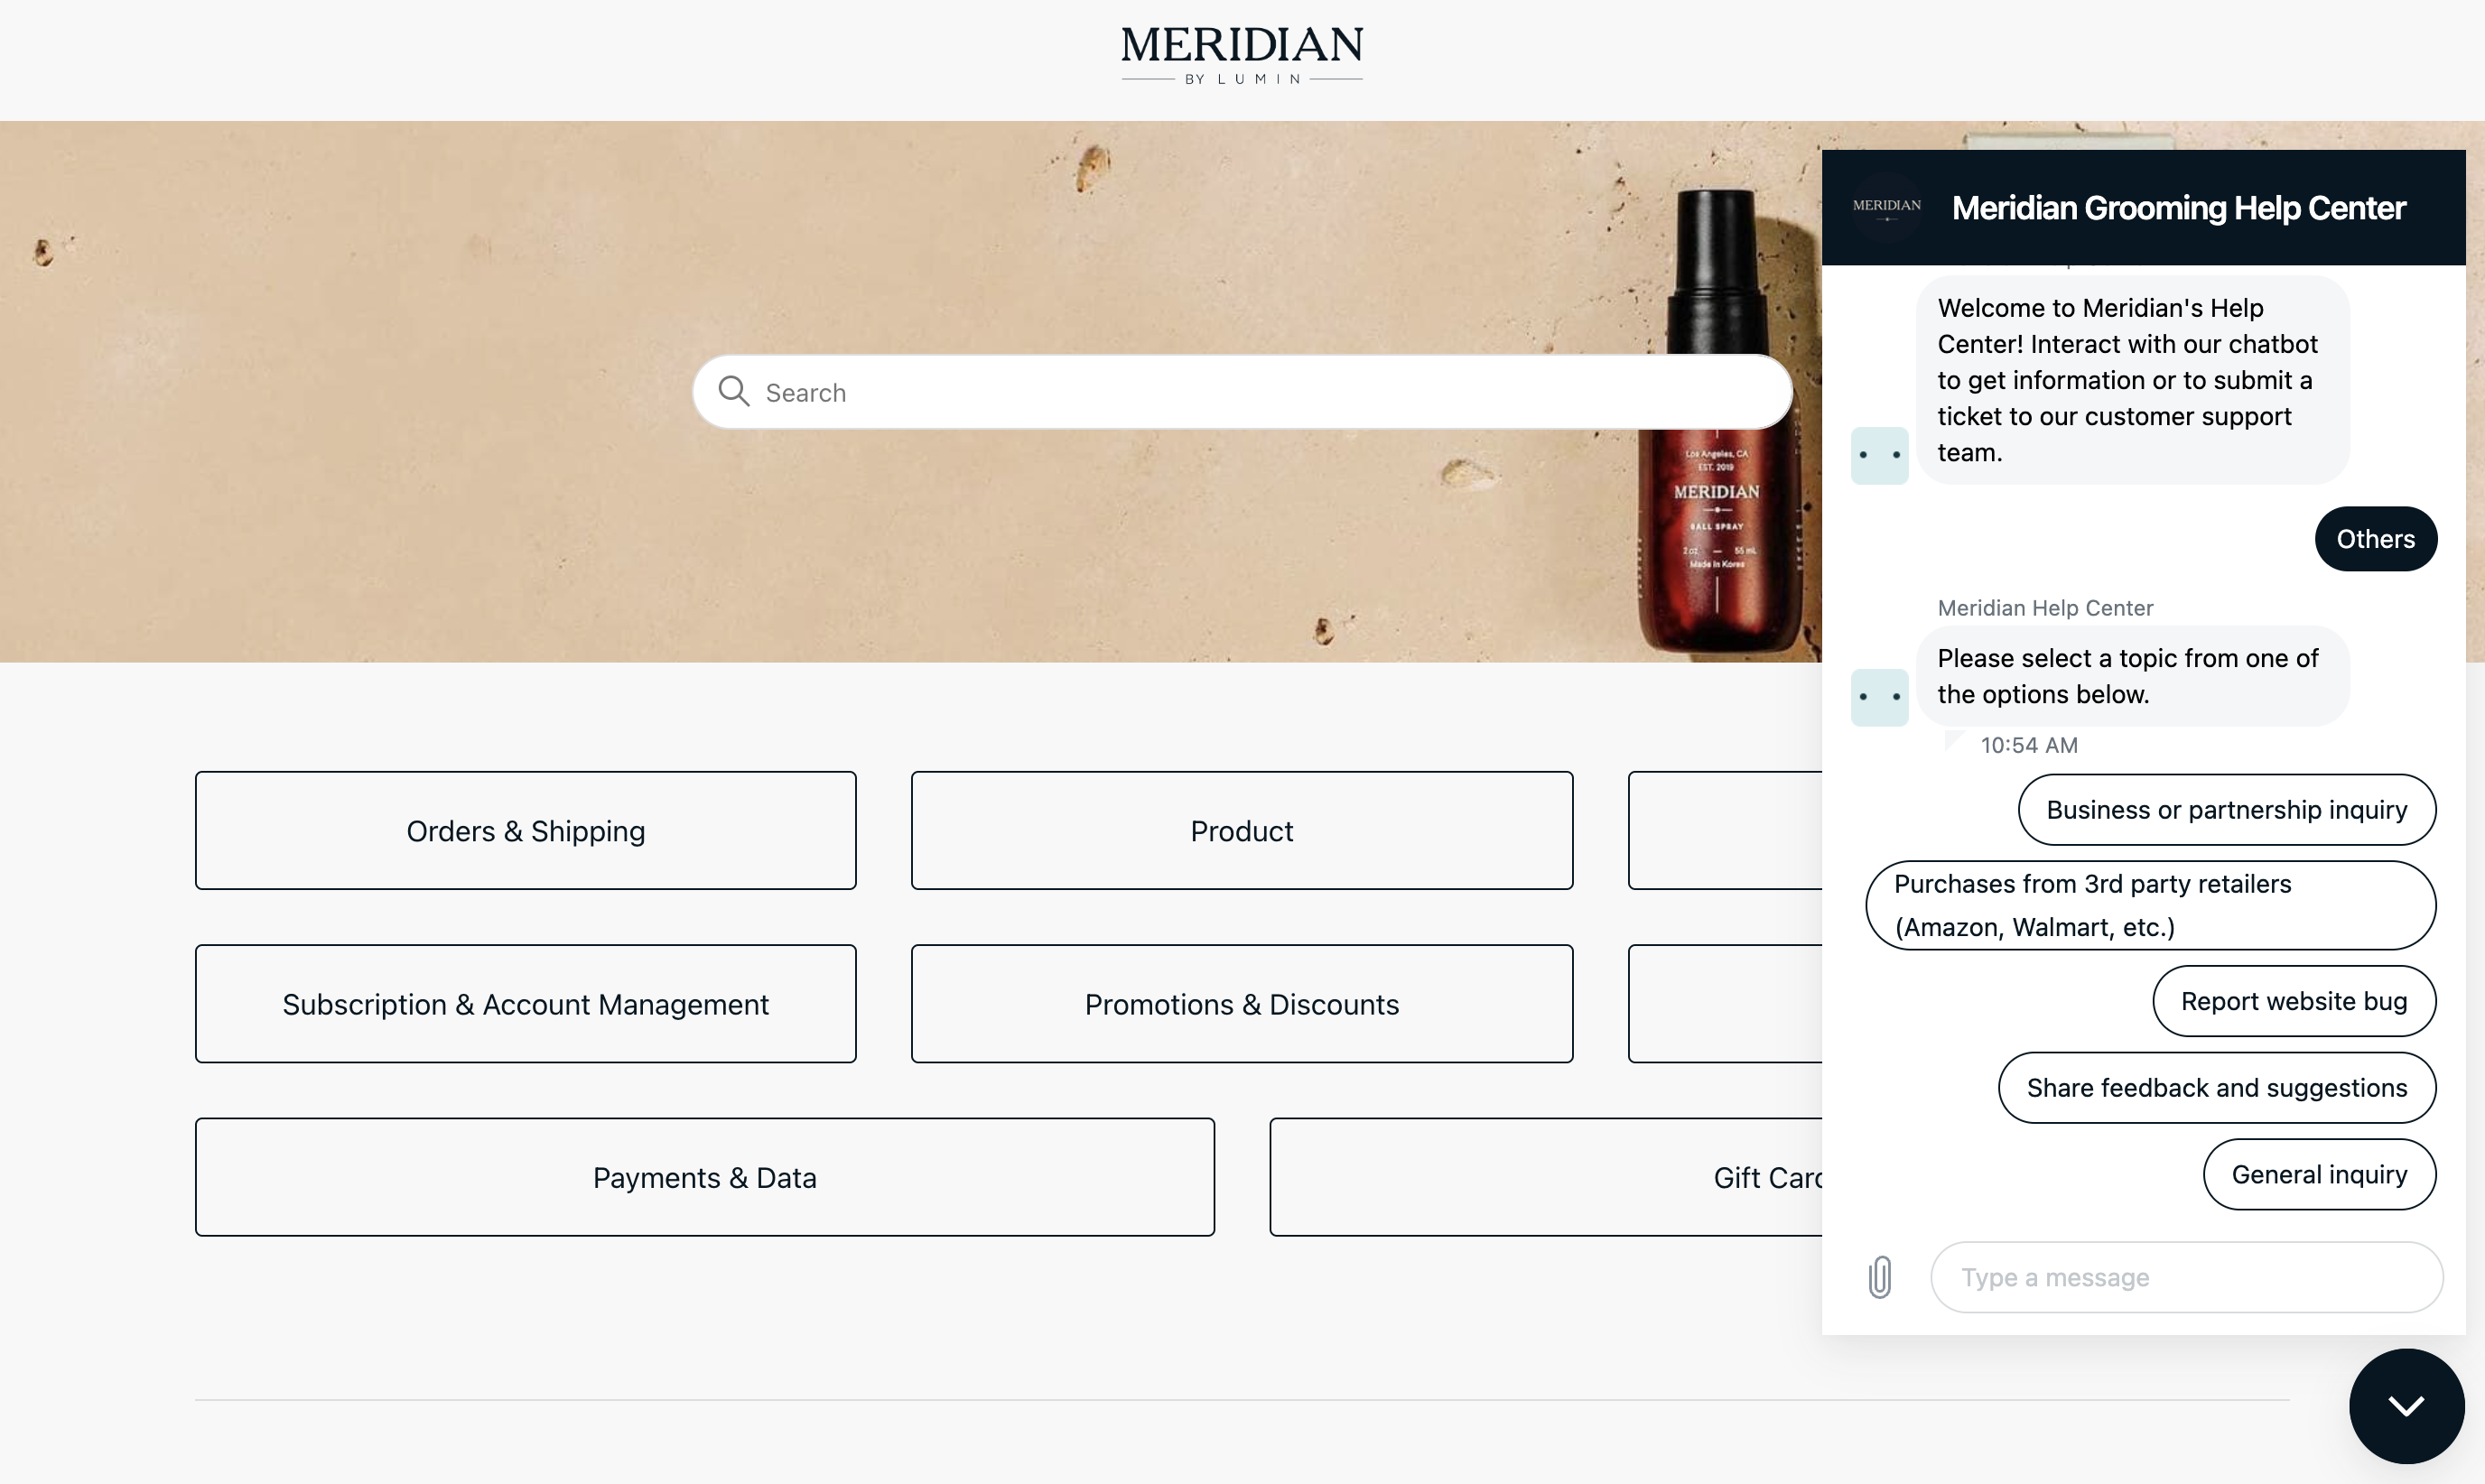Click the 'Welcome to Meridian's Help Center' message
This screenshot has width=2485, height=1484.
pos(2132,380)
